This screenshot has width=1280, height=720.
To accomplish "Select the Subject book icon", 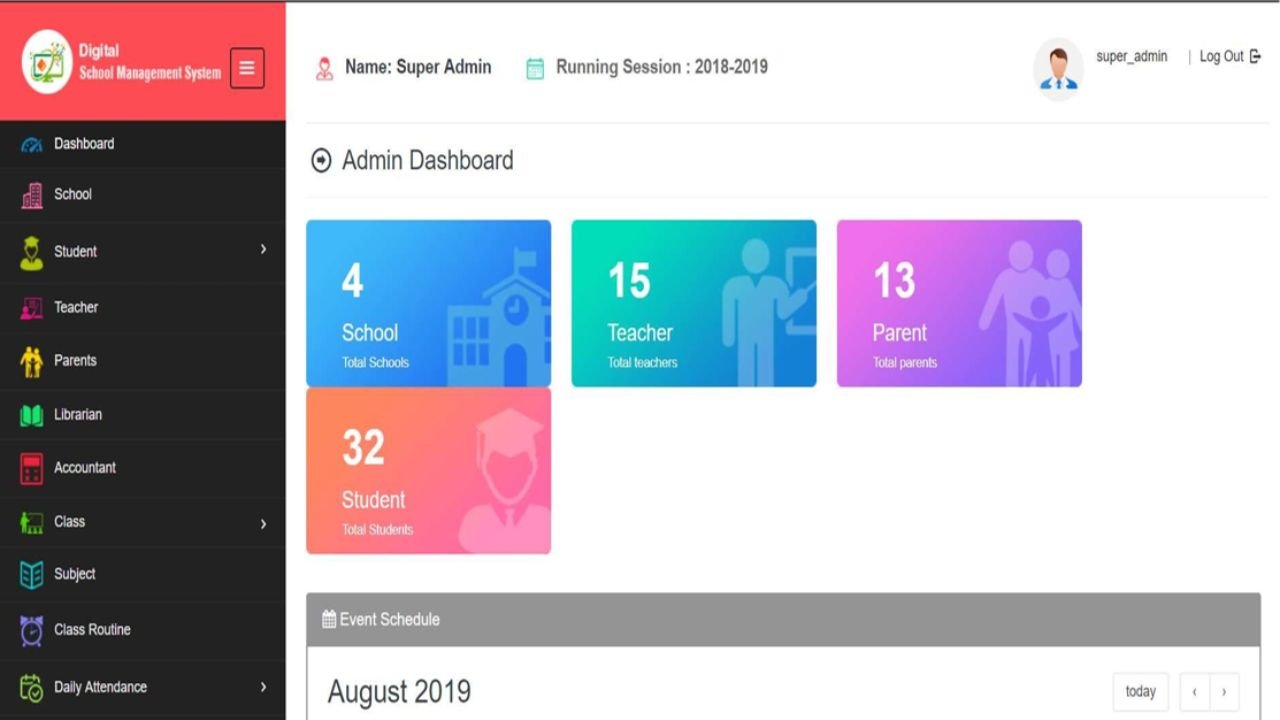I will [31, 575].
